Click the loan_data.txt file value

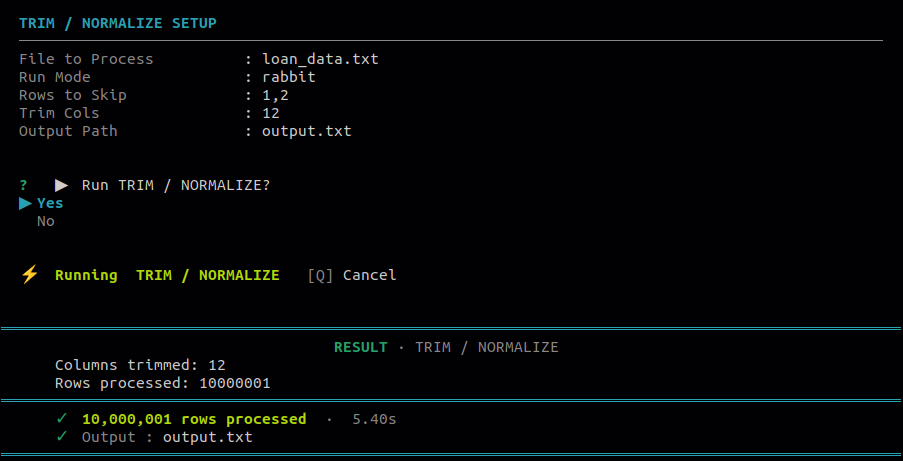(320, 59)
